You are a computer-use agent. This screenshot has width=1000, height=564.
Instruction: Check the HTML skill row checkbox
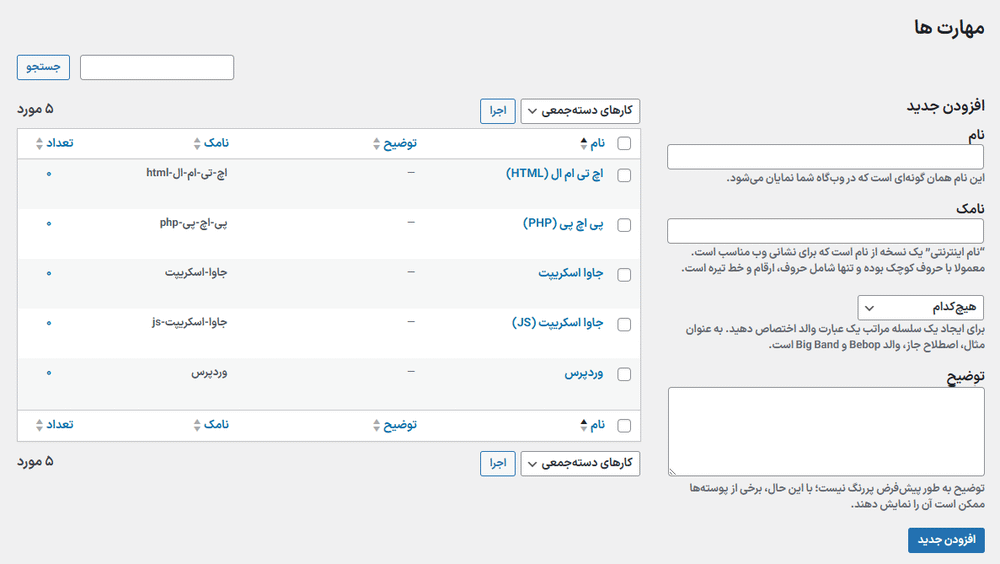pos(625,175)
